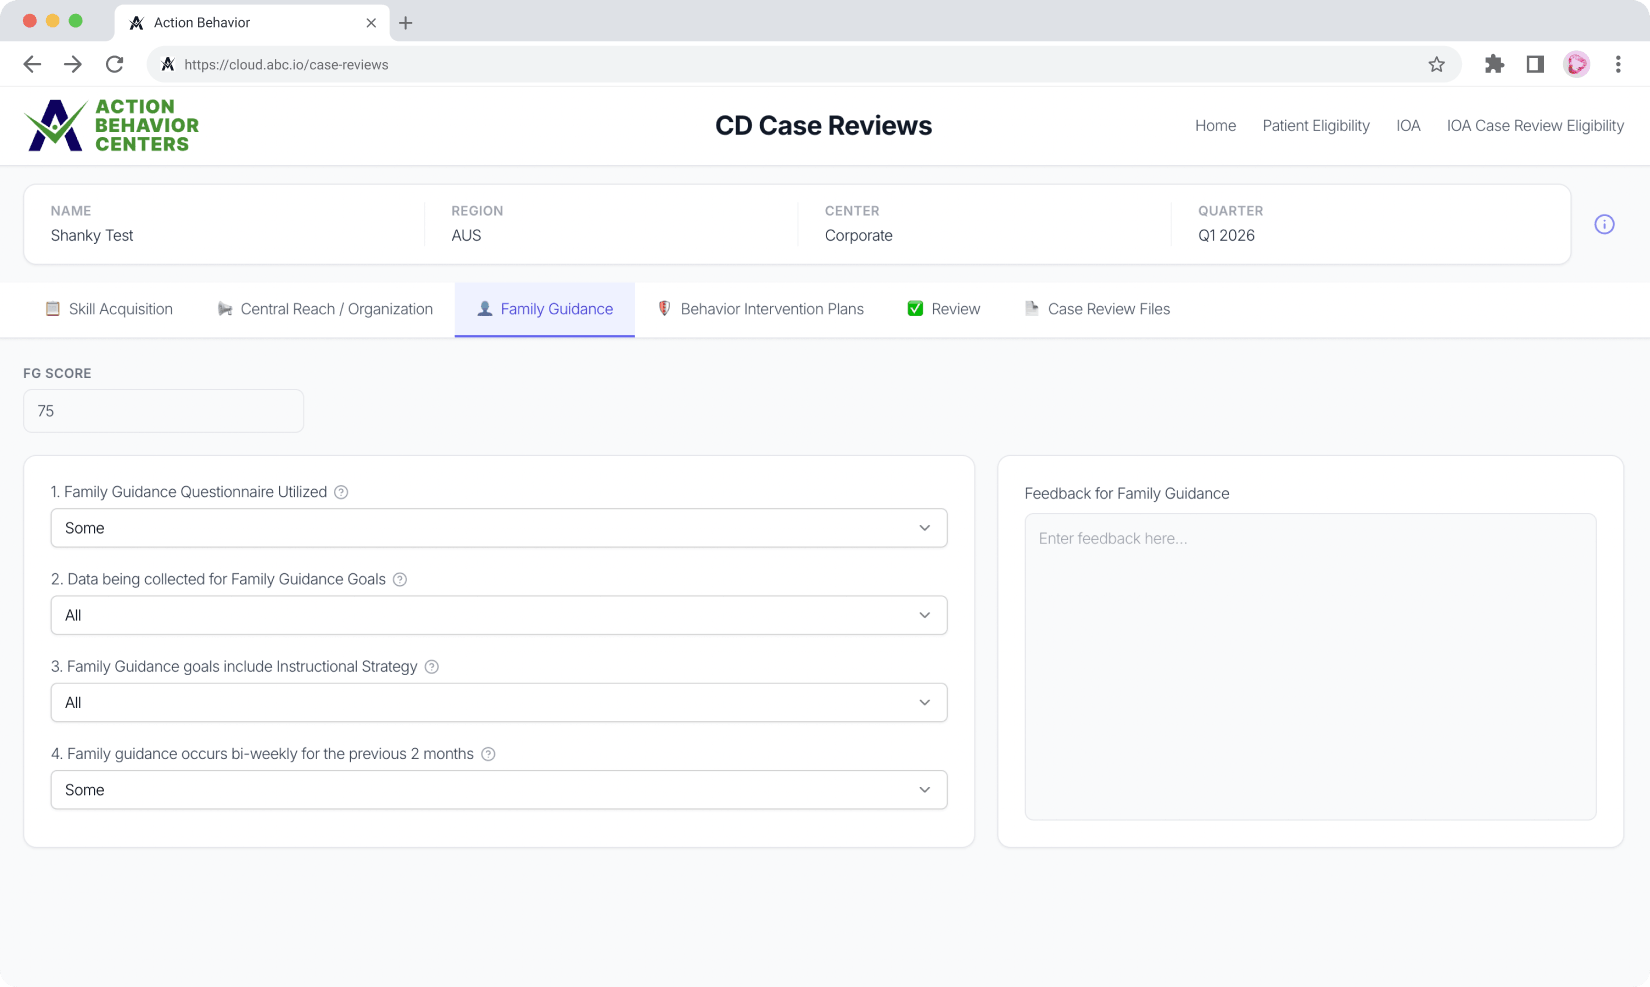The height and width of the screenshot is (987, 1650).
Task: Go back with the browser back arrow
Action: [32, 64]
